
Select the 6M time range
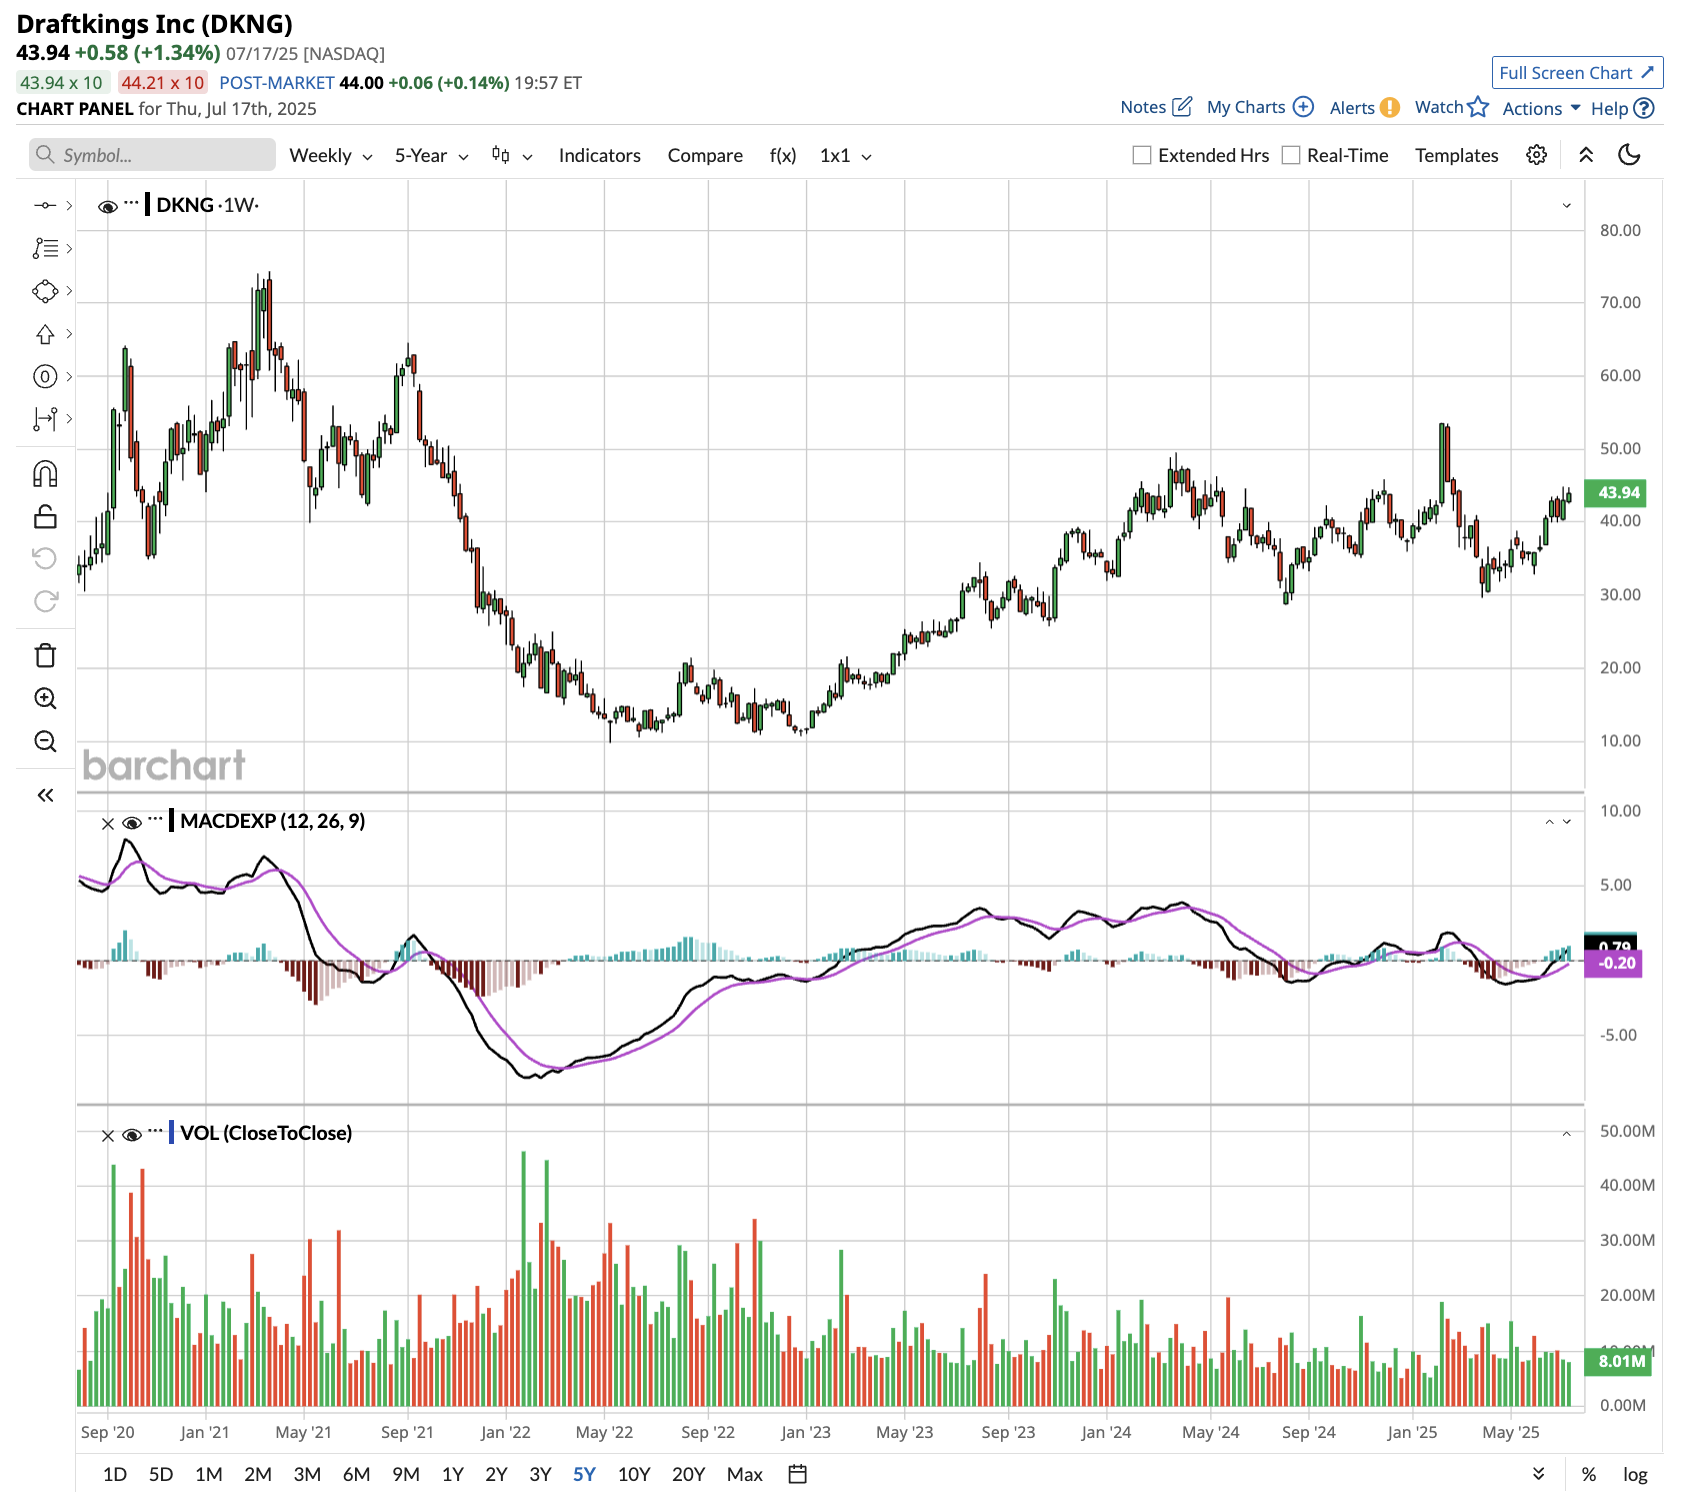(x=356, y=1474)
